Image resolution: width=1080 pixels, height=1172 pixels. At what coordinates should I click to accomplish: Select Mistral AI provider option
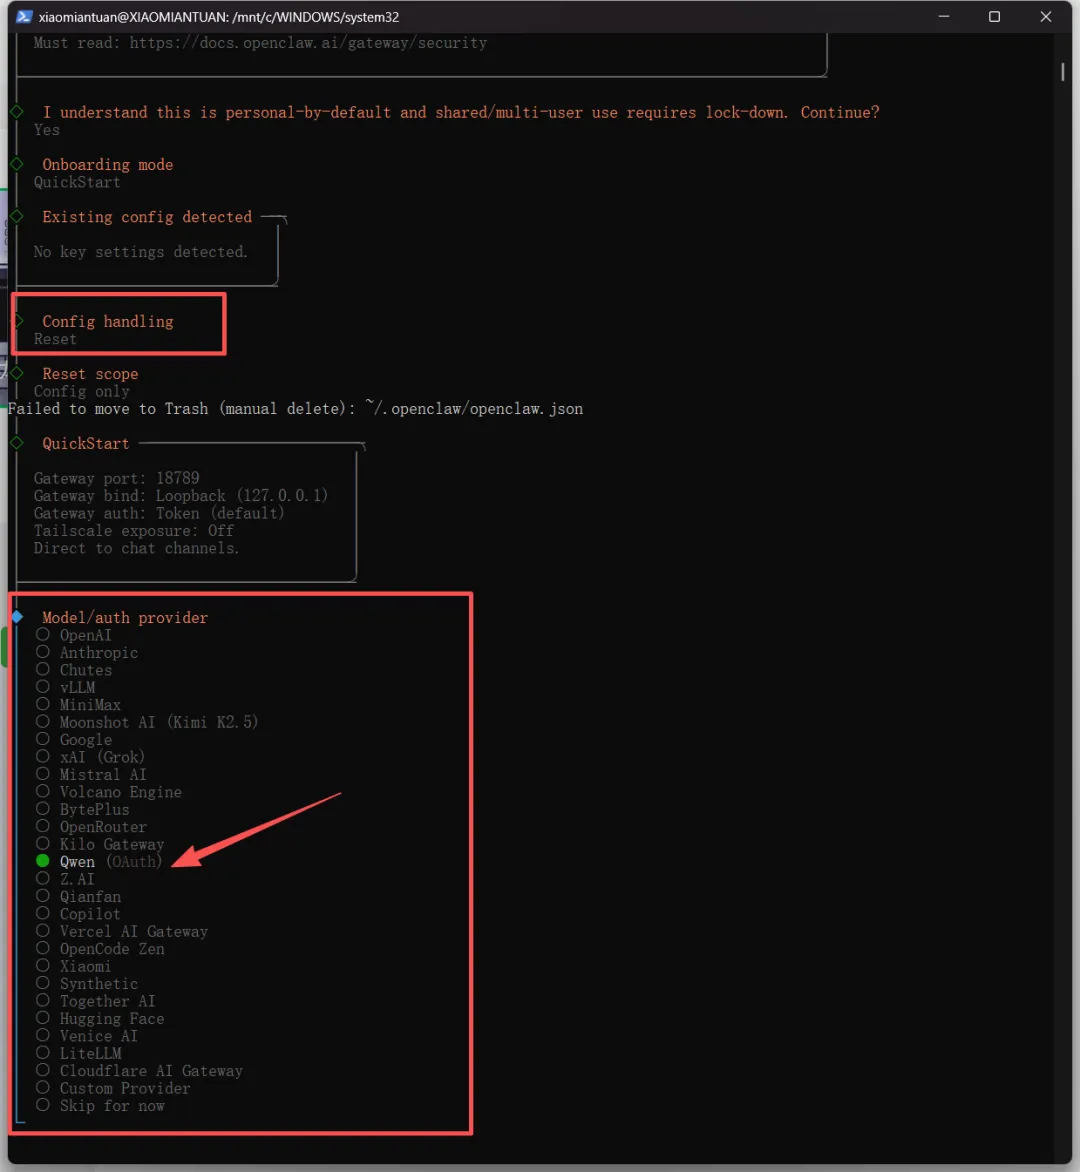click(91, 774)
